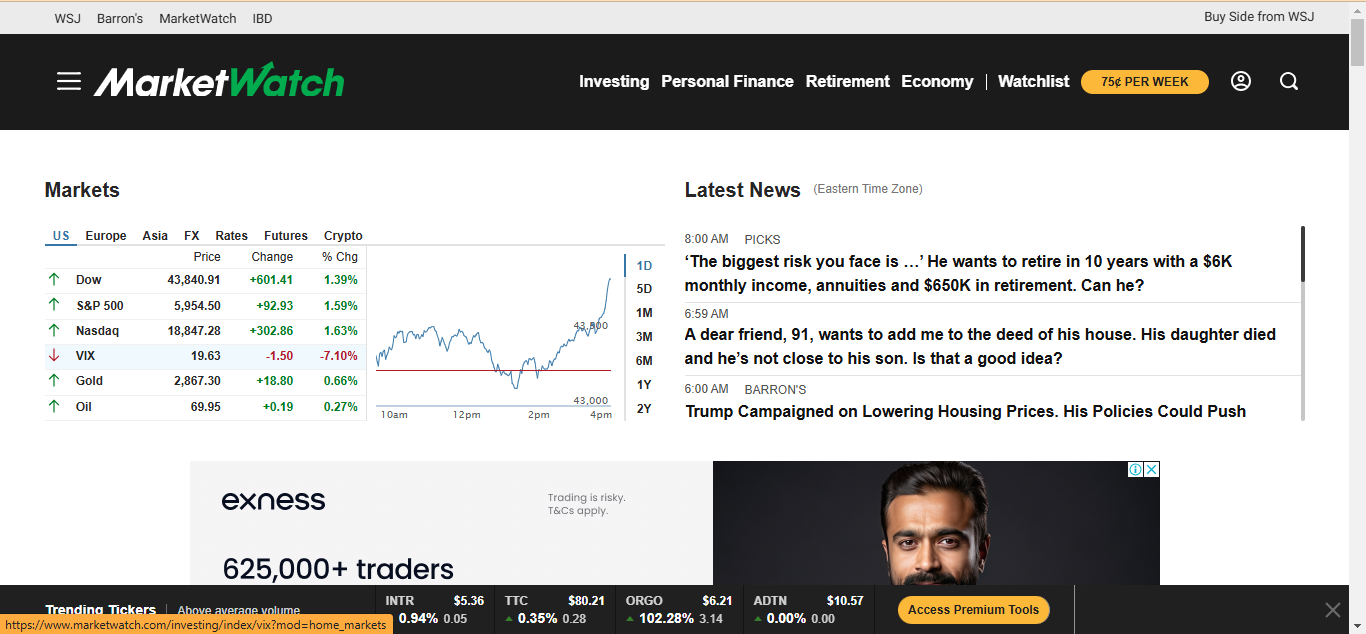Click the BARRON'S label on 6:00 AM story
This screenshot has width=1366, height=634.
click(775, 390)
